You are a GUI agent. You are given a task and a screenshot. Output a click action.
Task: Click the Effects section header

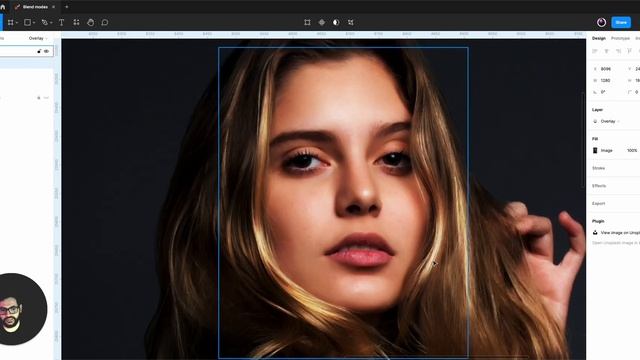tap(599, 186)
